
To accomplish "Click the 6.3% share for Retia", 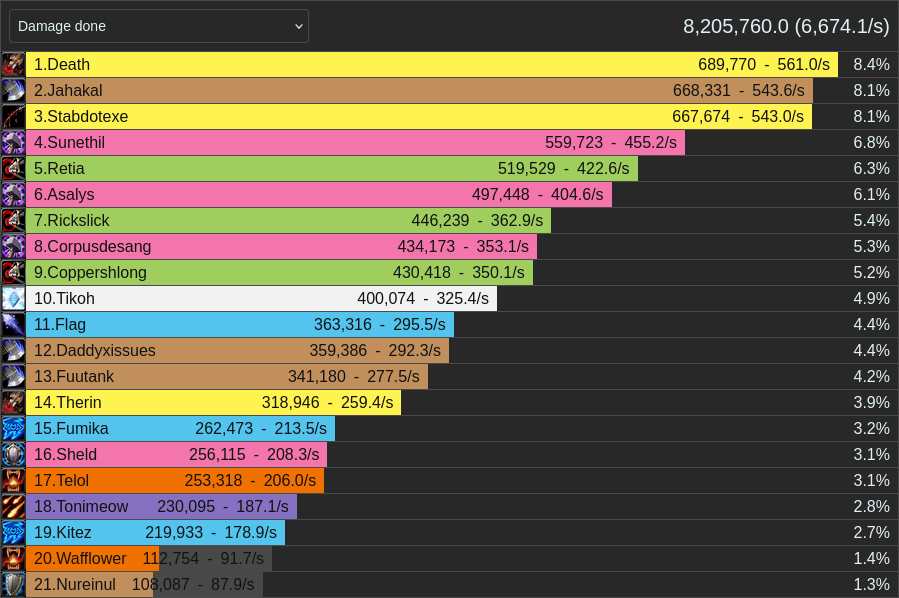I will click(871, 169).
